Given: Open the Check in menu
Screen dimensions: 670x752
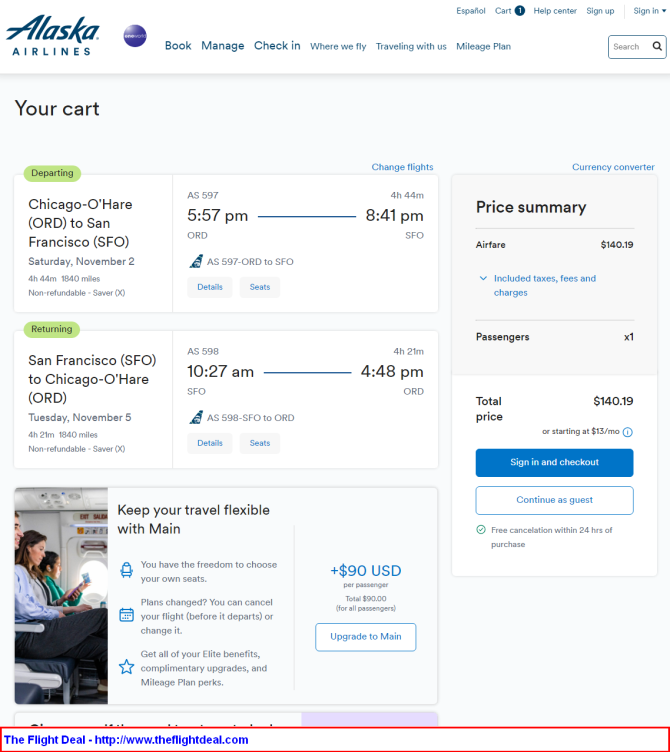Looking at the screenshot, I should pyautogui.click(x=277, y=46).
